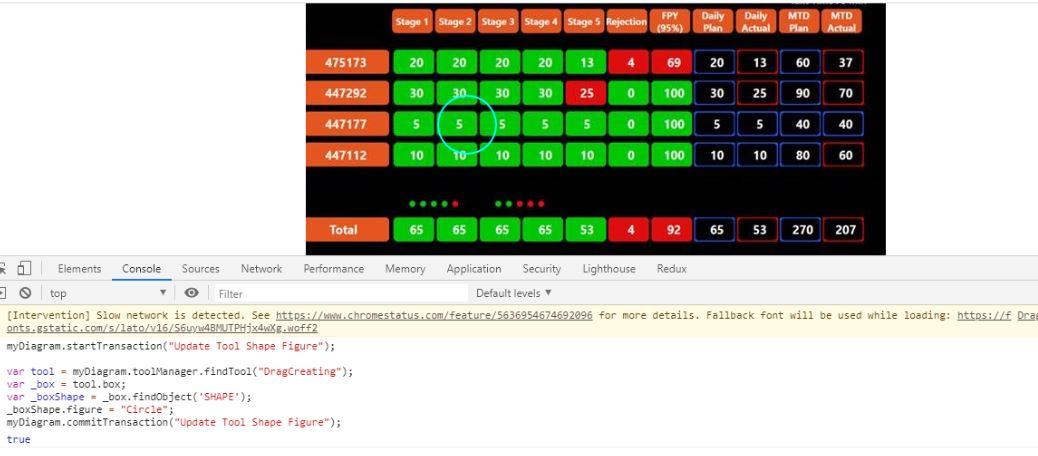
Task: Click the Stage 5 column header
Action: coord(584,22)
